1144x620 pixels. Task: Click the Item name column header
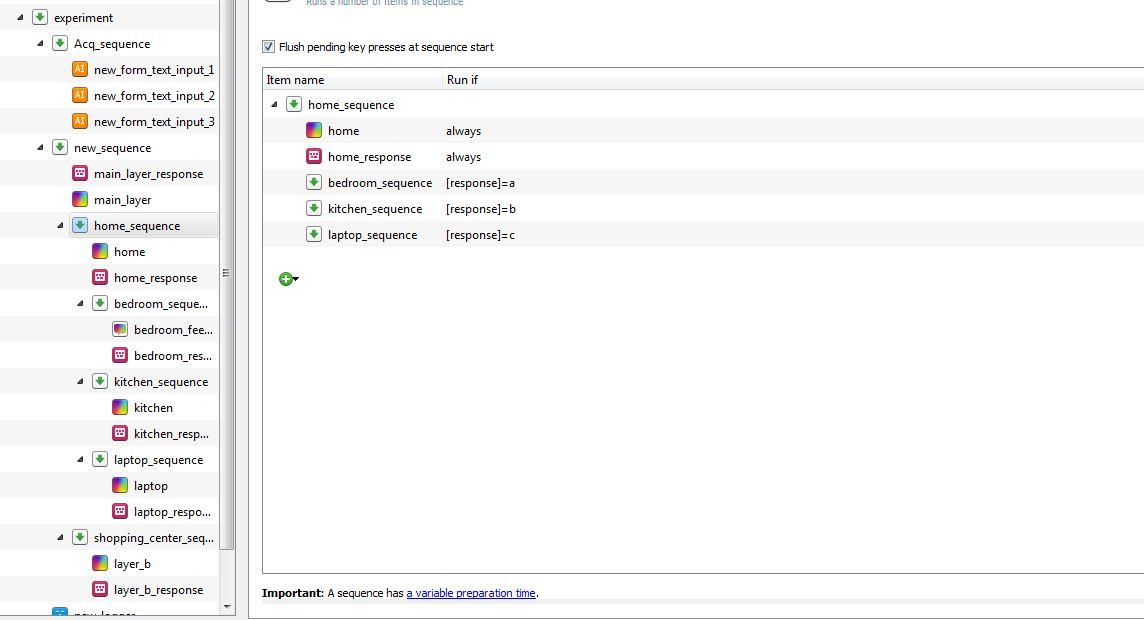pyautogui.click(x=352, y=80)
